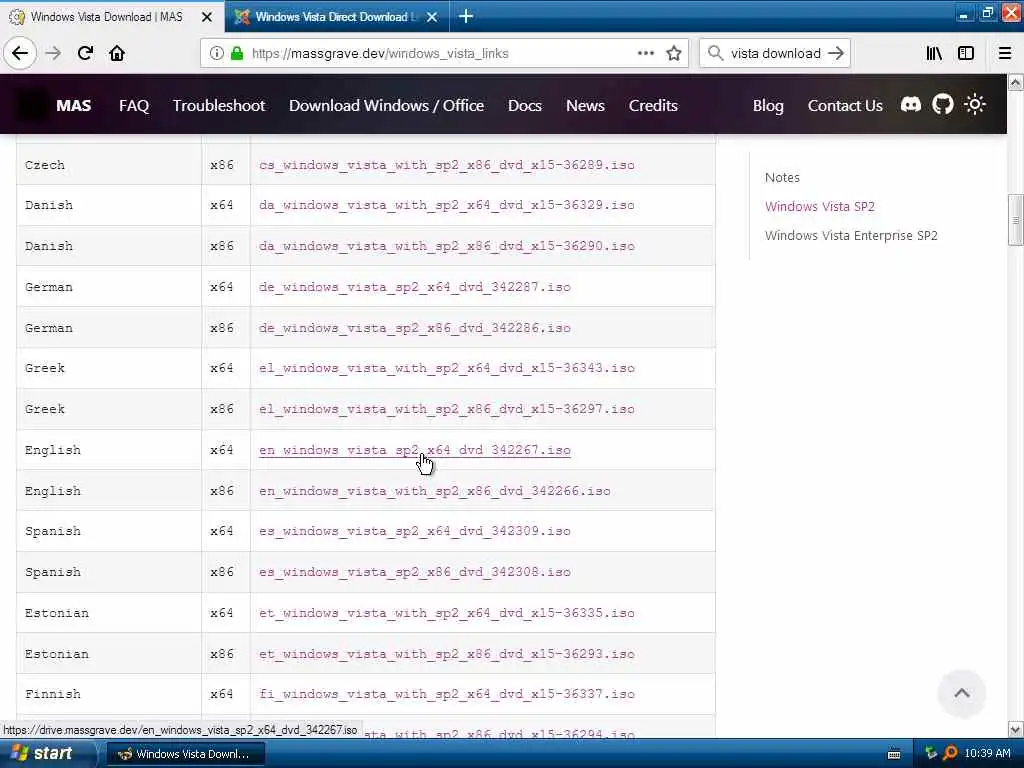Open the browser home page
Viewport: 1024px width, 768px height.
[117, 53]
